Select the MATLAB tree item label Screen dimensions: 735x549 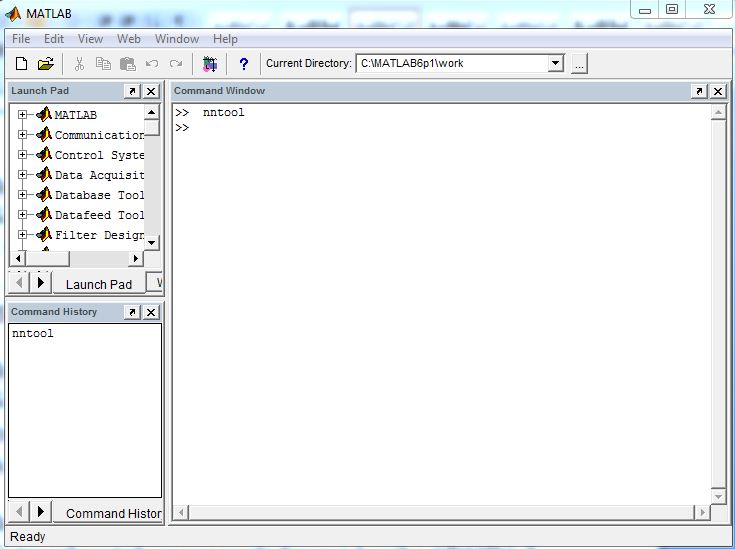pyautogui.click(x=75, y=115)
